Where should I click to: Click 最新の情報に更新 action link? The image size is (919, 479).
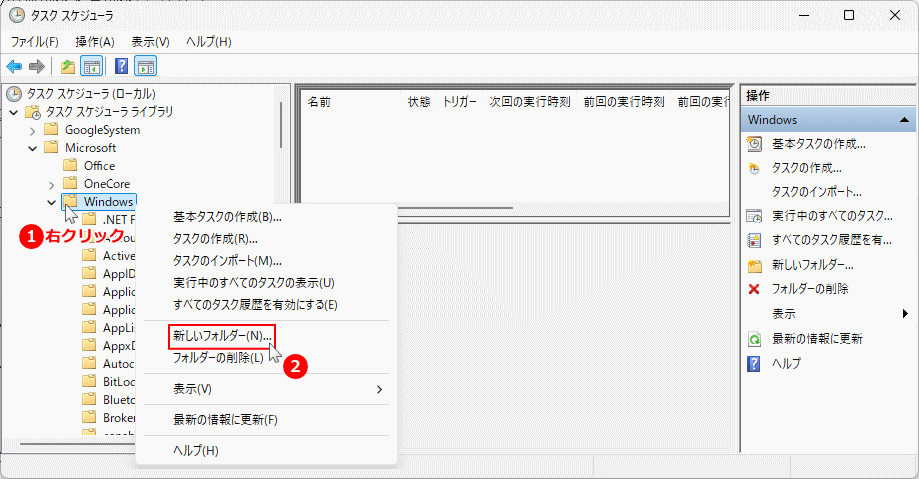[817, 338]
